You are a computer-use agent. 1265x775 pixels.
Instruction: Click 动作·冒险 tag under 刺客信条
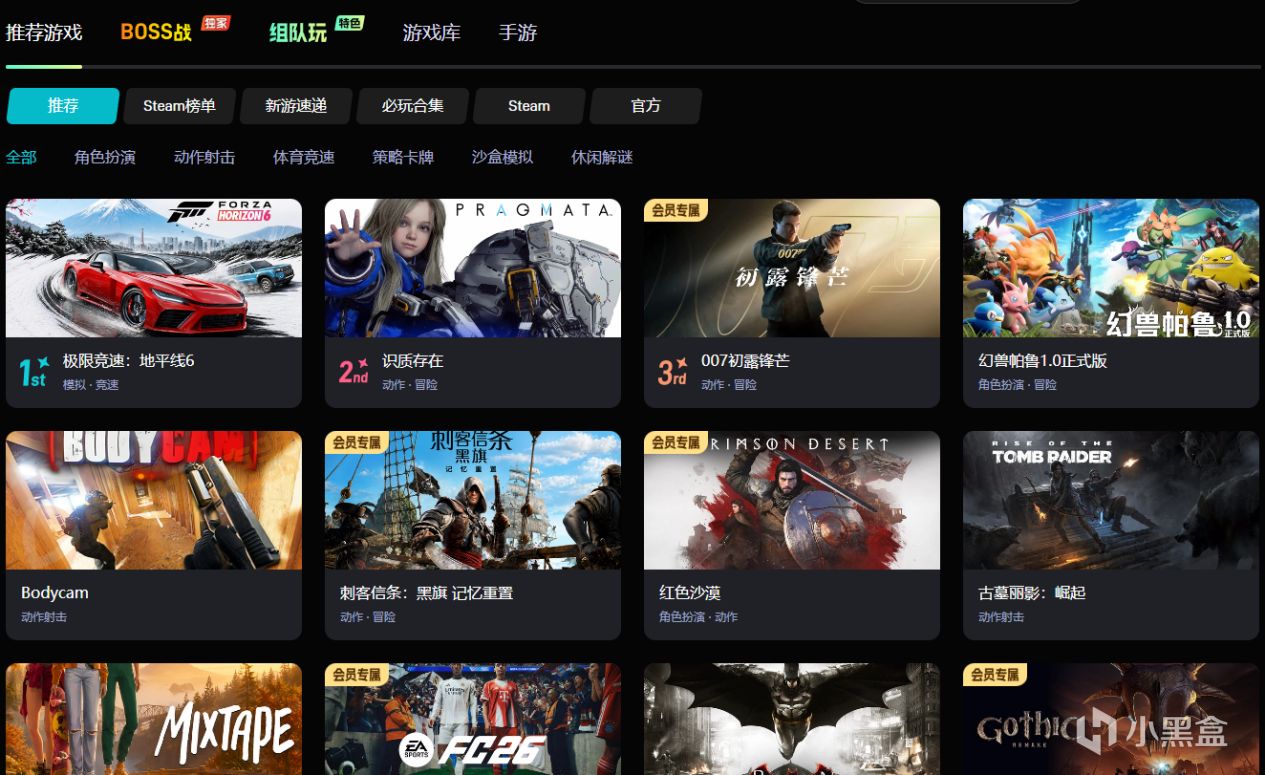[368, 617]
